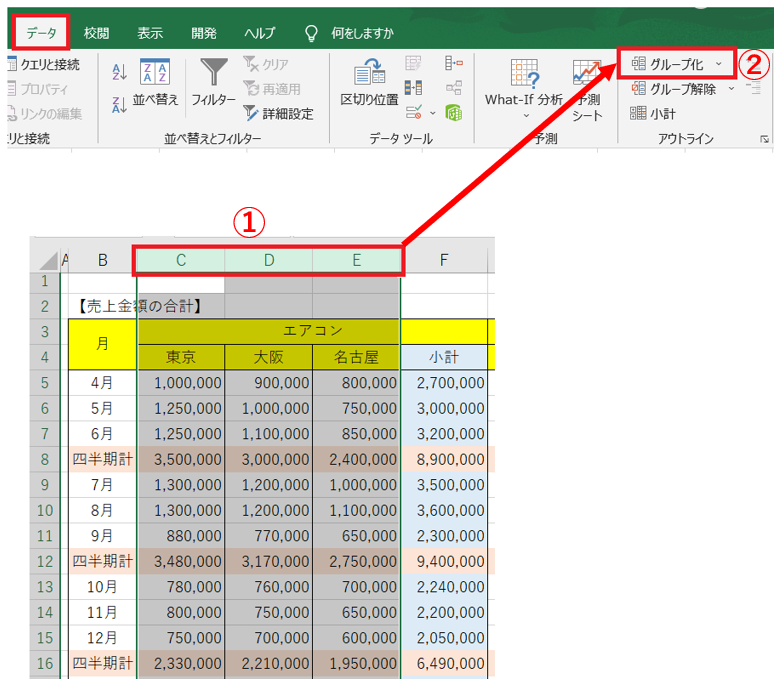The height and width of the screenshot is (683, 778).
Task: Select row 8 header
Action: pos(45,459)
